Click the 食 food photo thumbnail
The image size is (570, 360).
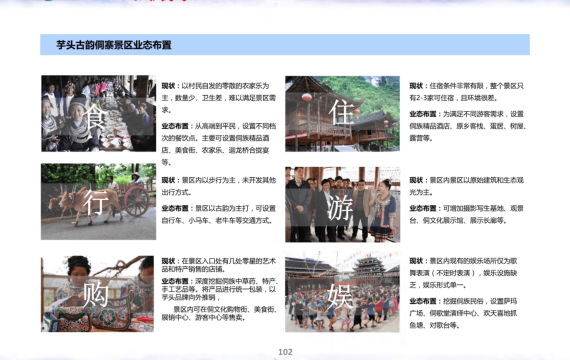tap(99, 113)
